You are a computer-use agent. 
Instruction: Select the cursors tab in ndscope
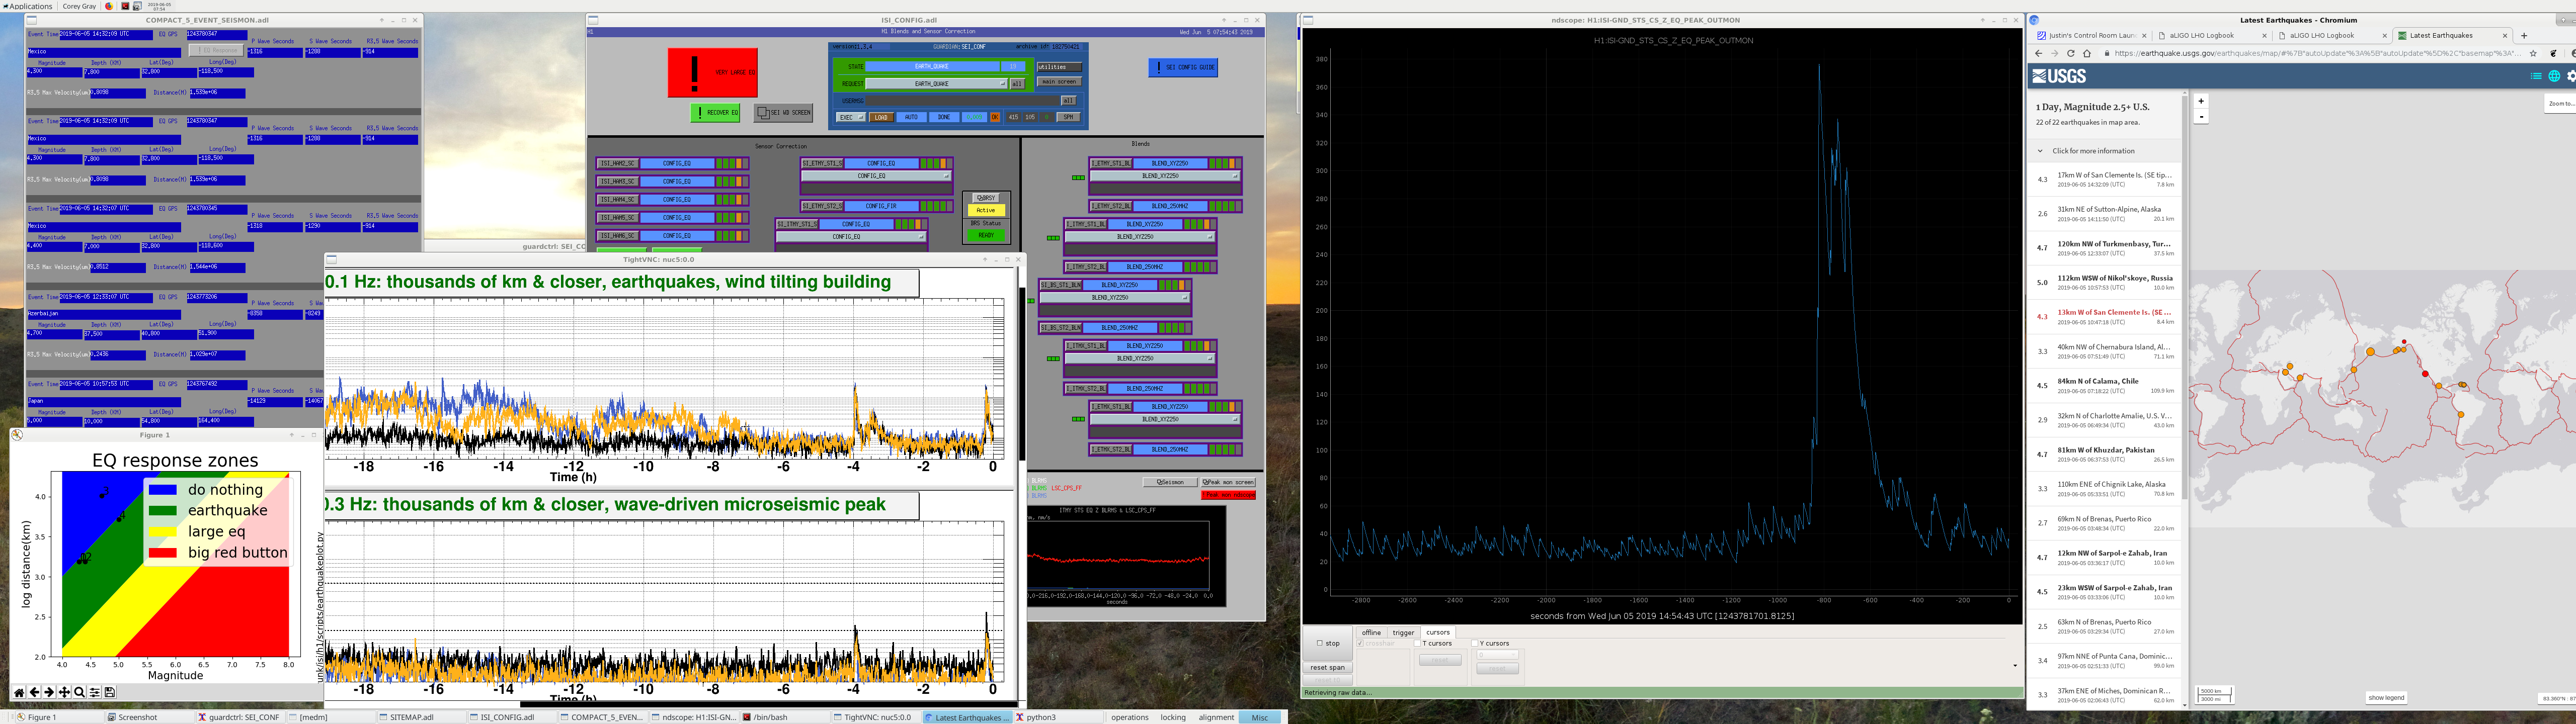[1438, 632]
